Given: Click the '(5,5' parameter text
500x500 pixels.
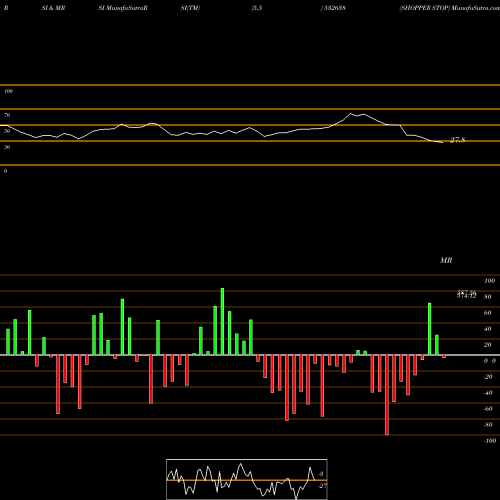Looking at the screenshot, I should [257, 8].
